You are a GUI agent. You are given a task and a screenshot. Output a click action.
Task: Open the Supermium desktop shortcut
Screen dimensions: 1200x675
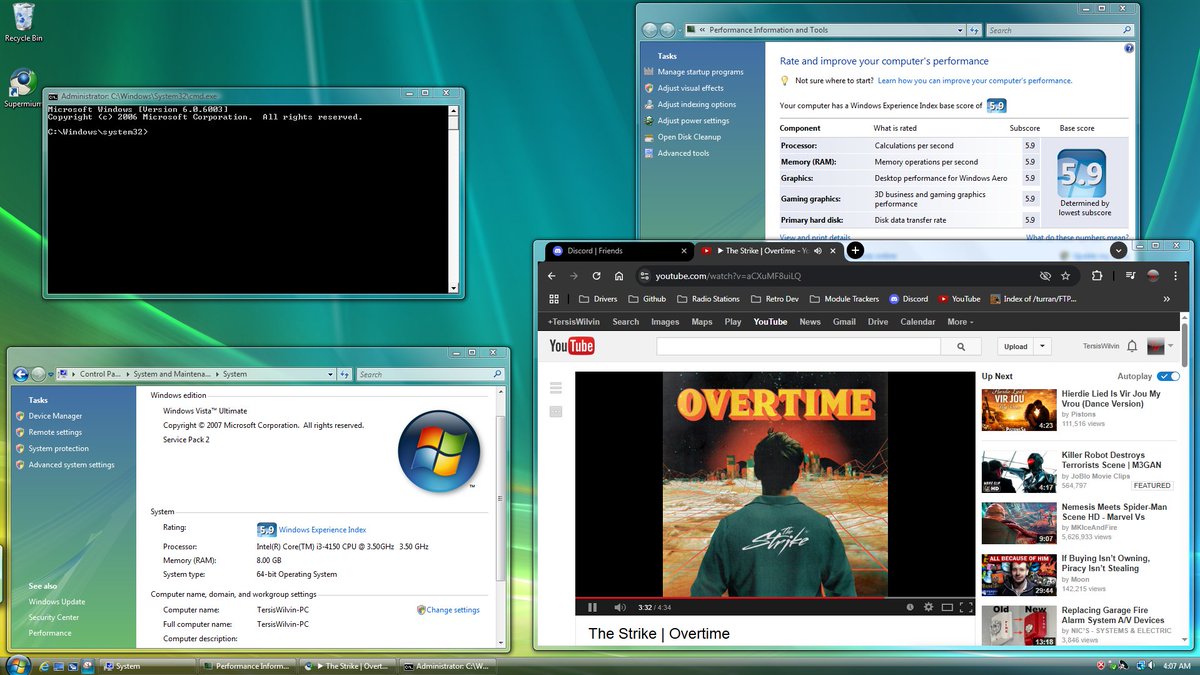pyautogui.click(x=22, y=88)
